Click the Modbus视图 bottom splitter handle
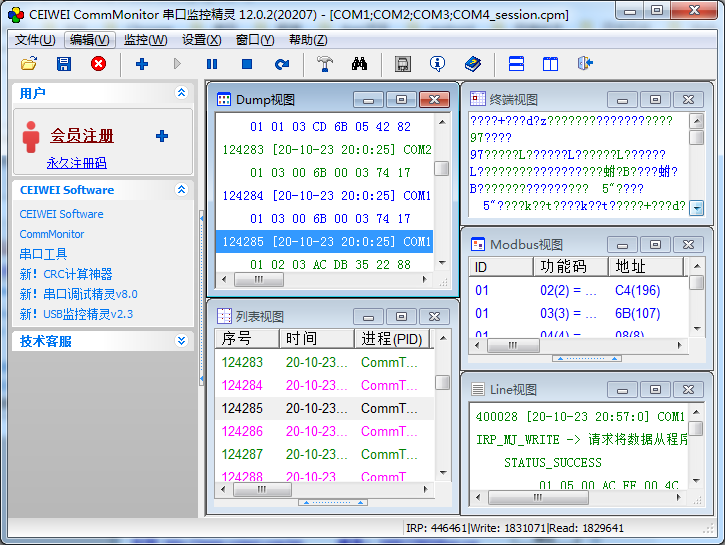This screenshot has width=725, height=545. [x=586, y=358]
